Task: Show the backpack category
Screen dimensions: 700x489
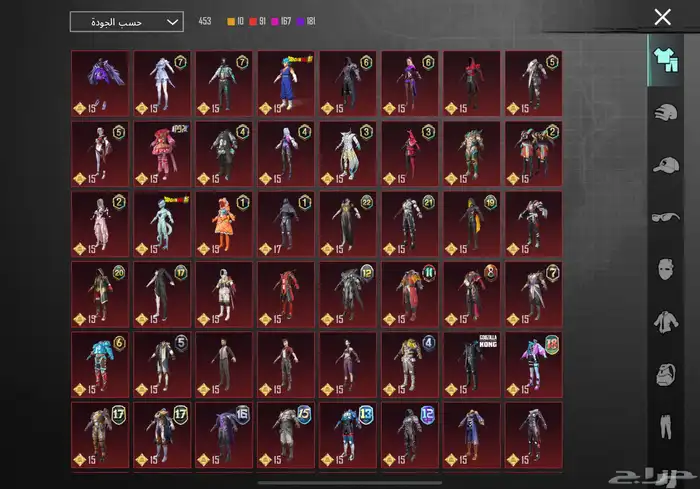Action: point(664,375)
